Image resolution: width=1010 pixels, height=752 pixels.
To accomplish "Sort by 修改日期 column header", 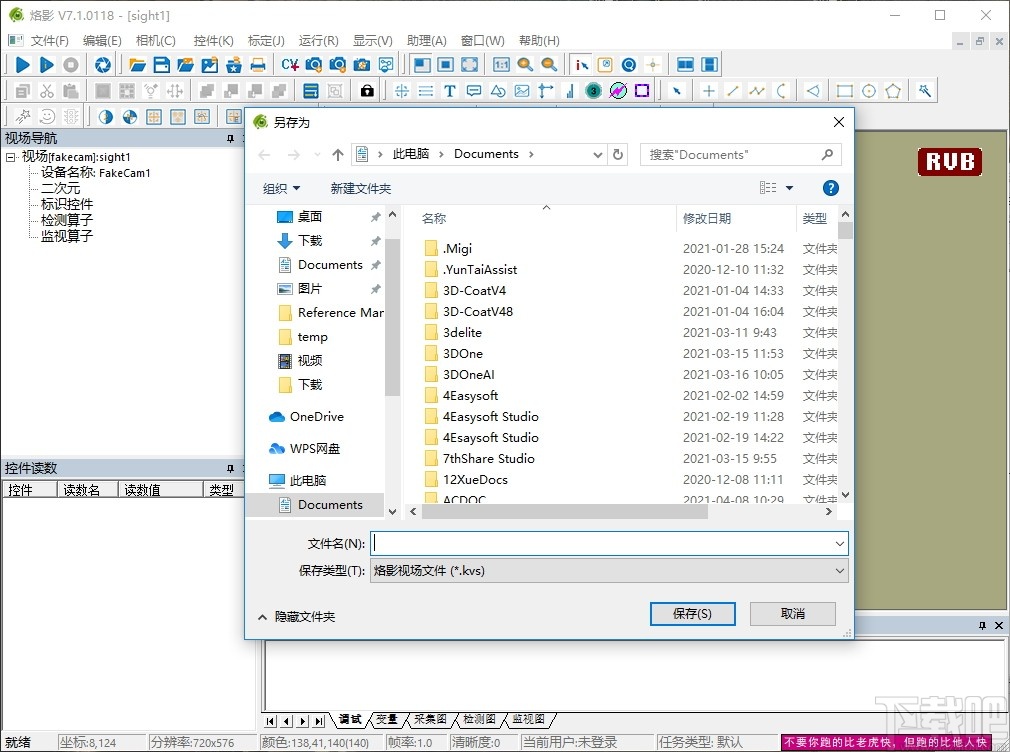I will tap(707, 218).
